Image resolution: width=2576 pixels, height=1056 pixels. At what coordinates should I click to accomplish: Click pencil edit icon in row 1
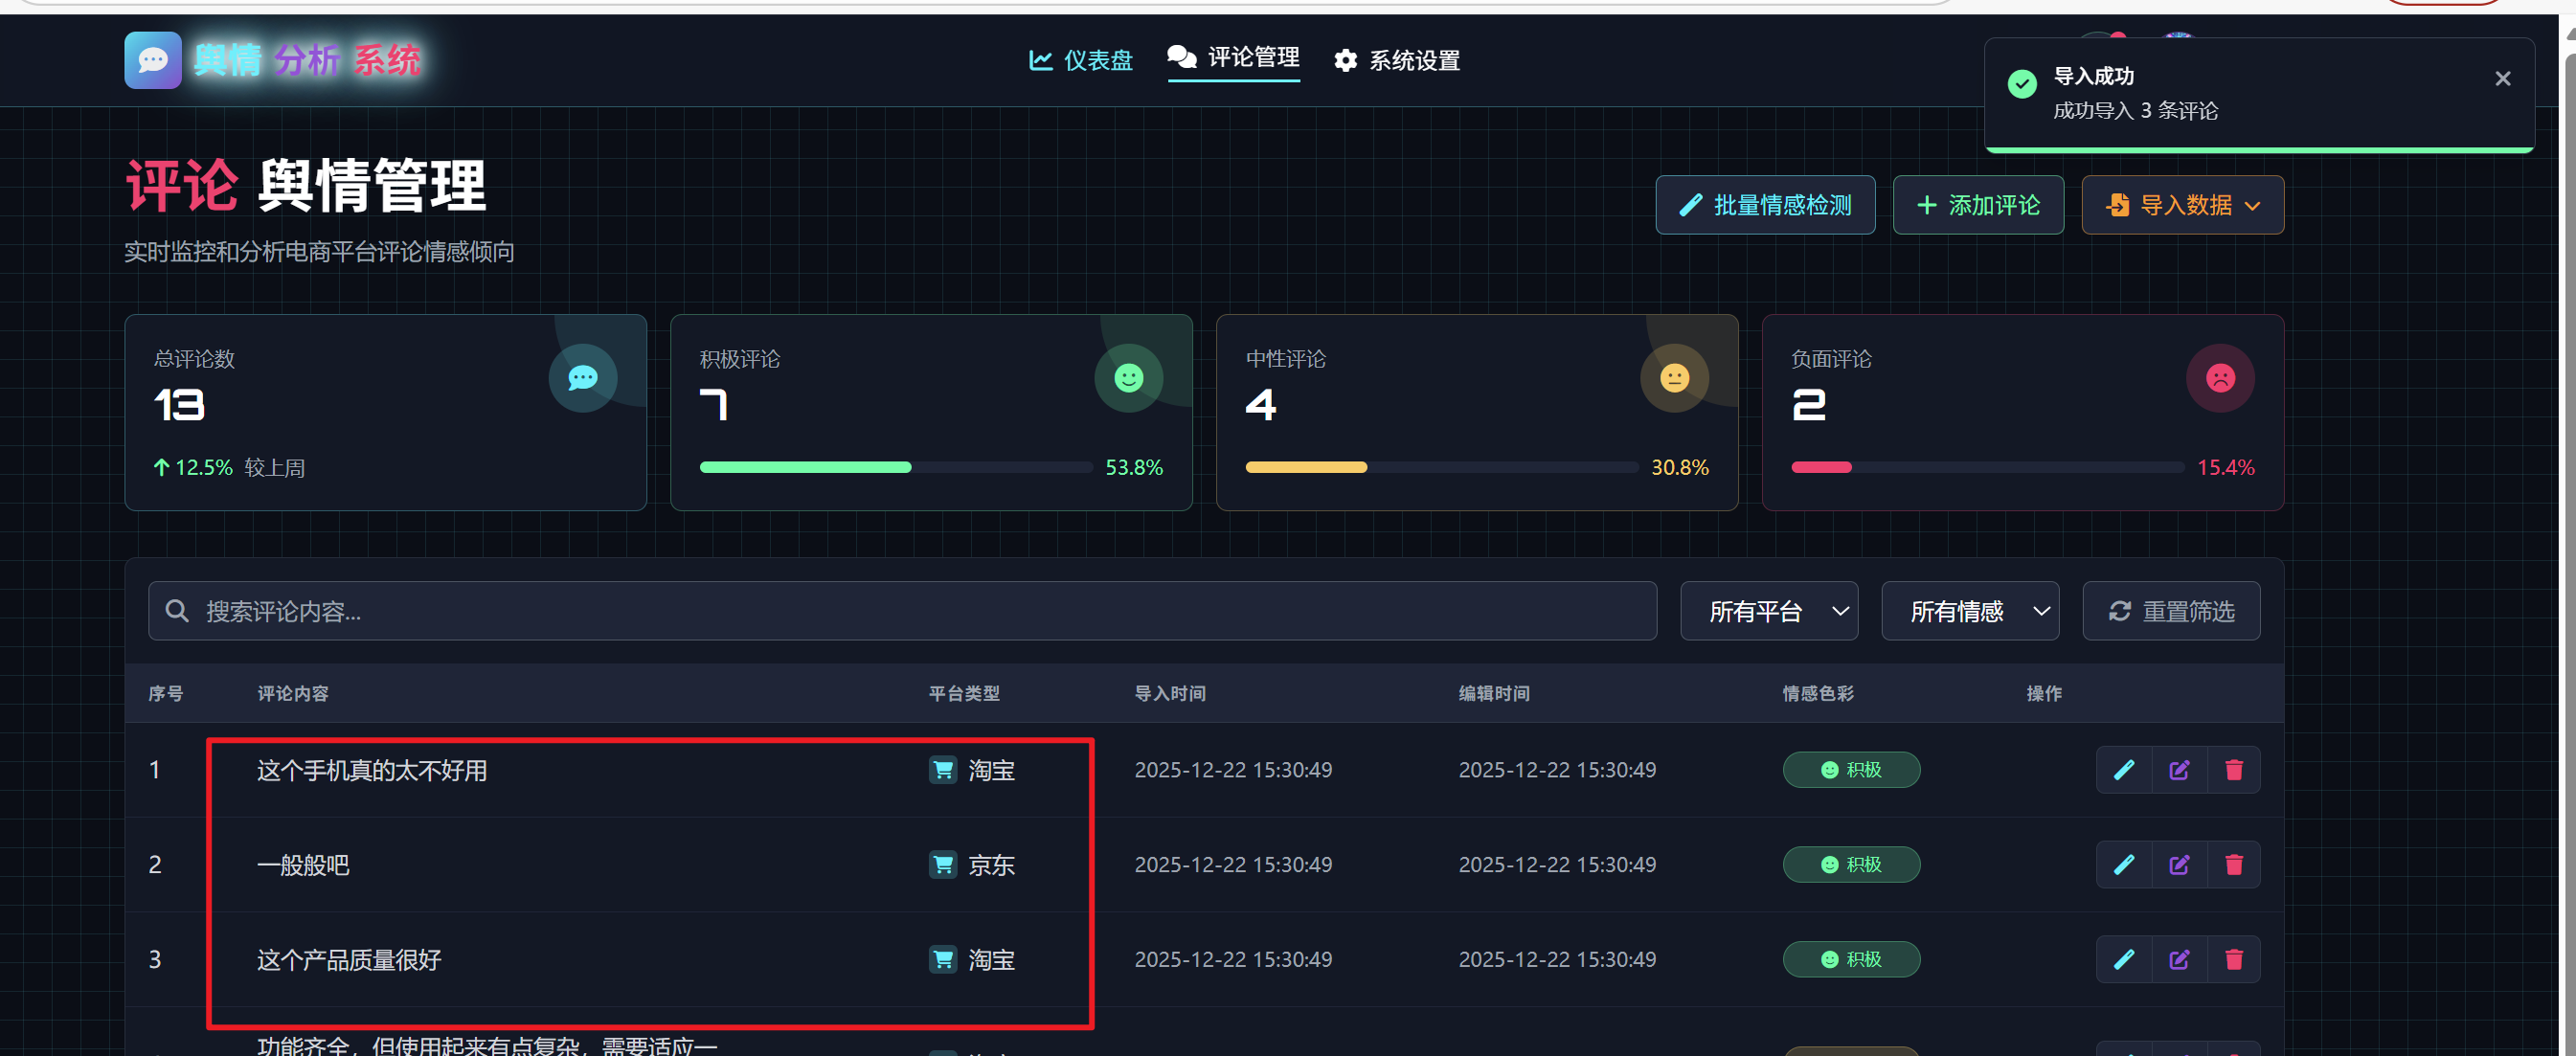point(2123,770)
